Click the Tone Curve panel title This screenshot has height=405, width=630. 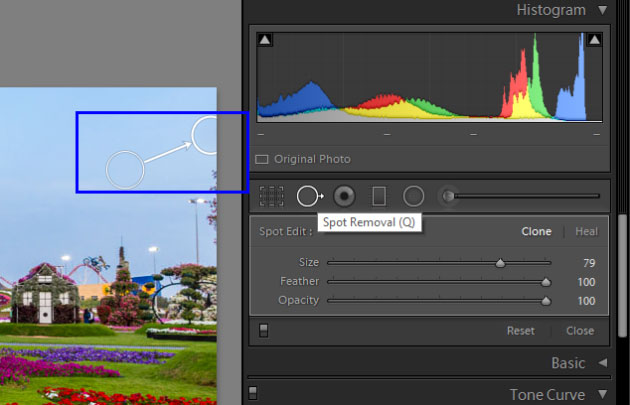tap(547, 395)
